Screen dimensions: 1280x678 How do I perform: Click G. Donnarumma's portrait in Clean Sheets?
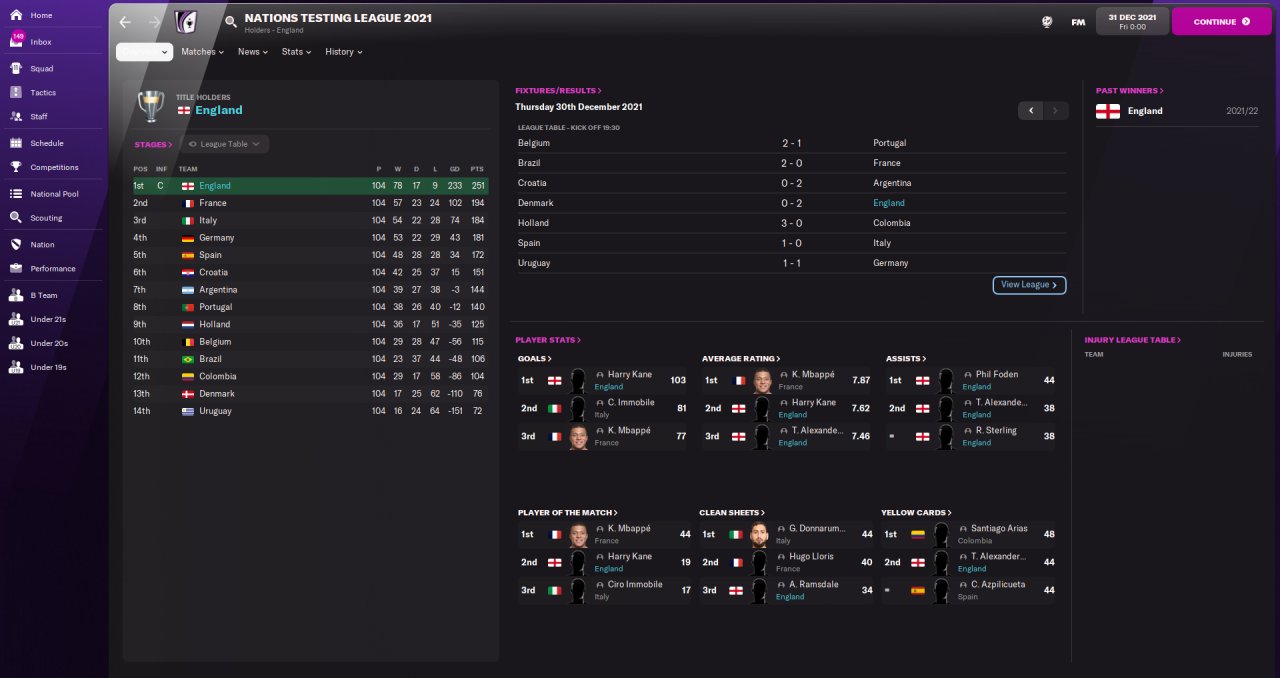759,534
